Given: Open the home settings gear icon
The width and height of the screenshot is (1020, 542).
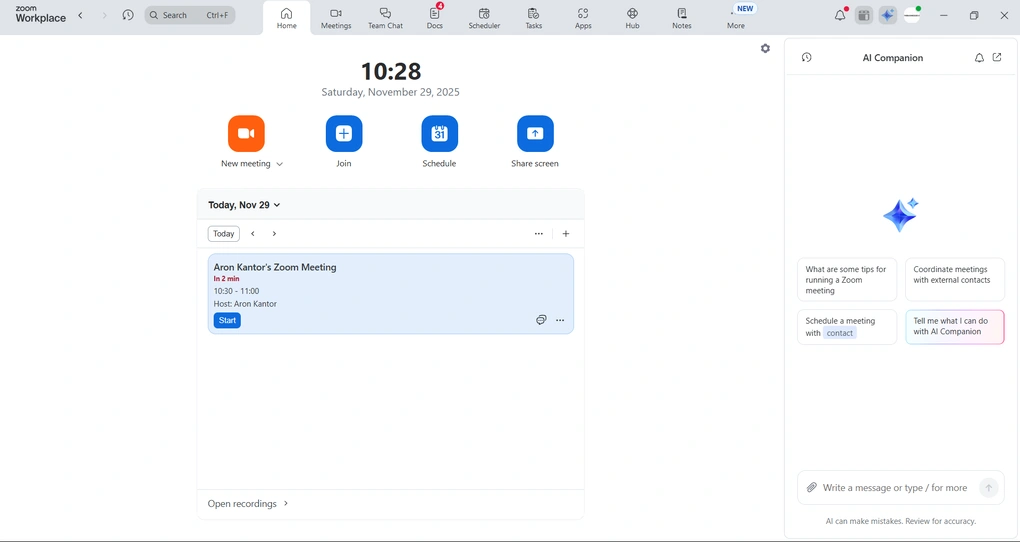Looking at the screenshot, I should (765, 48).
